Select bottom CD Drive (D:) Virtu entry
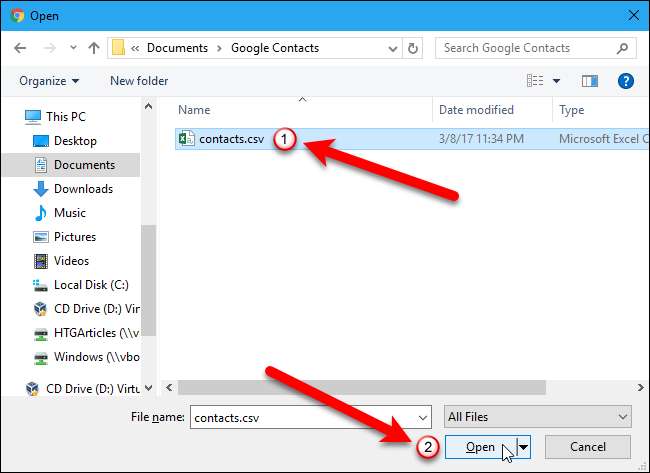The height and width of the screenshot is (473, 650). pyautogui.click(x=93, y=389)
